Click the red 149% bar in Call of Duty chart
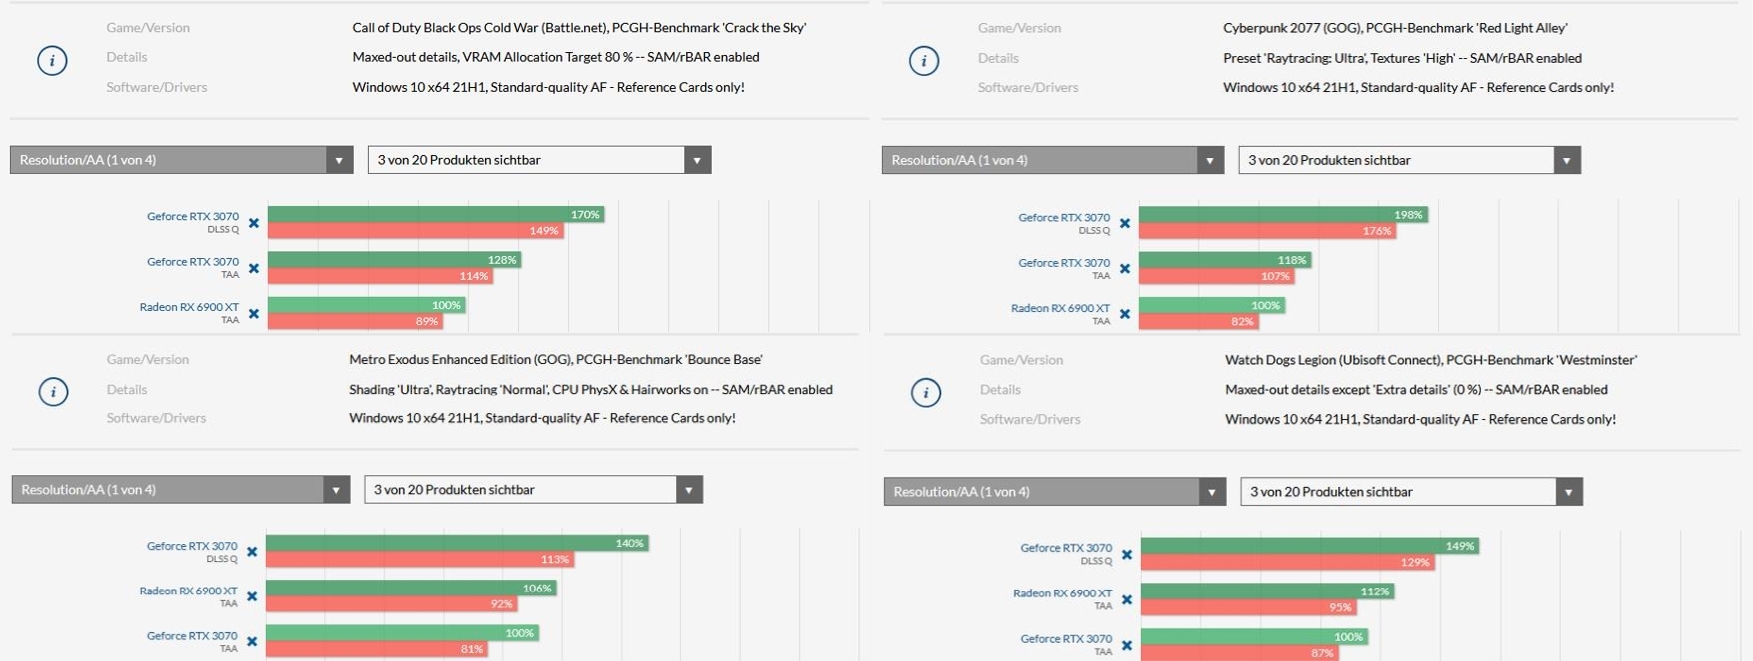Image resolution: width=1753 pixels, height=661 pixels. pos(416,230)
